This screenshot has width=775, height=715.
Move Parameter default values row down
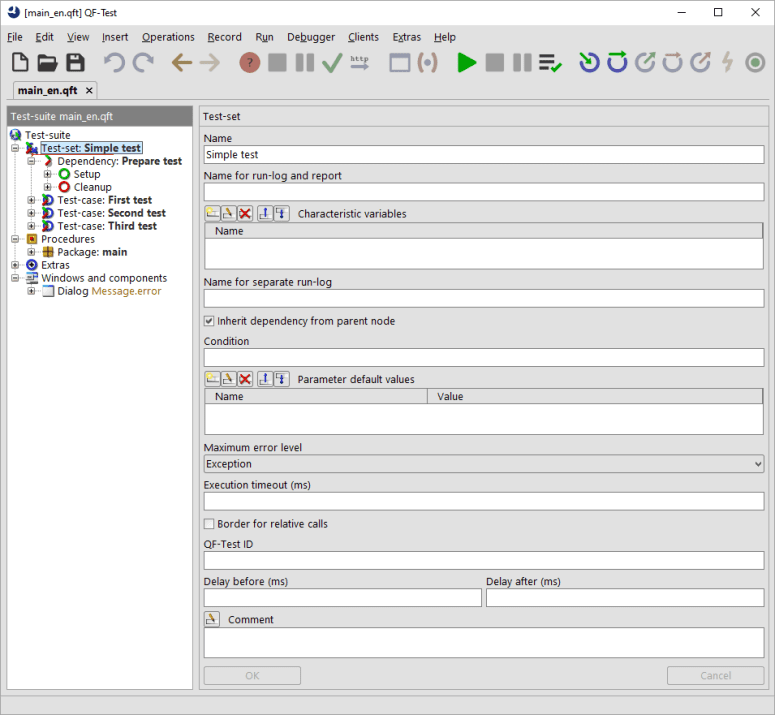(281, 379)
